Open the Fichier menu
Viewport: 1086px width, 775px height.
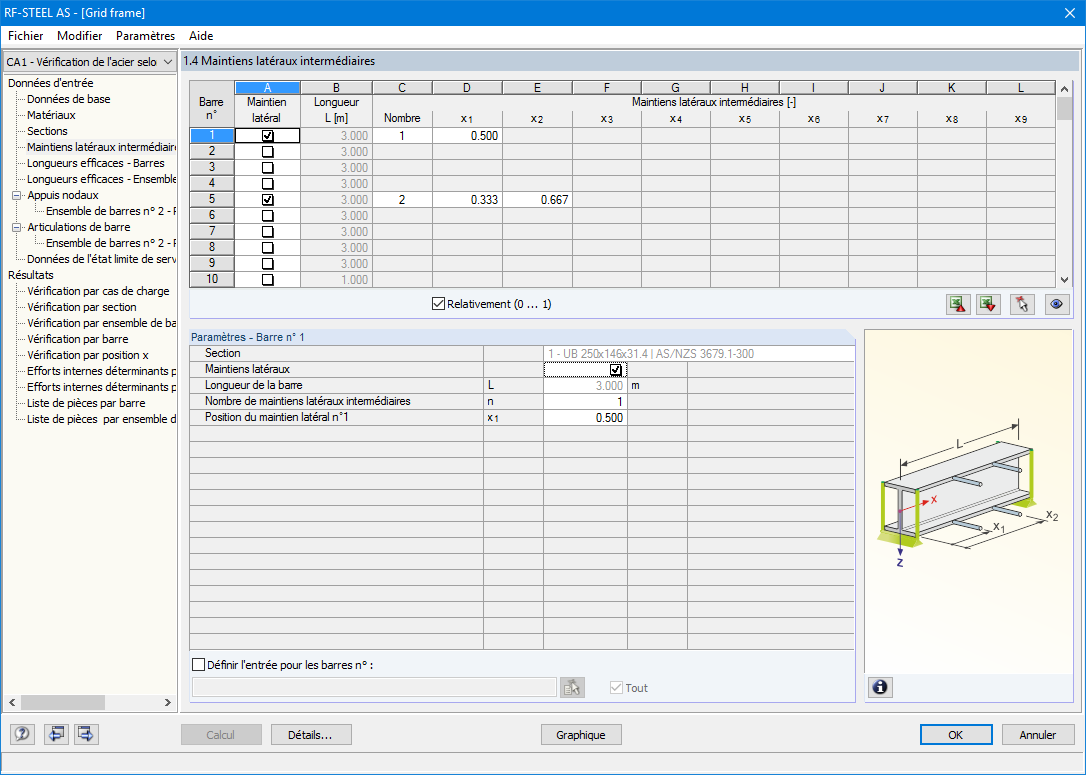click(x=26, y=36)
